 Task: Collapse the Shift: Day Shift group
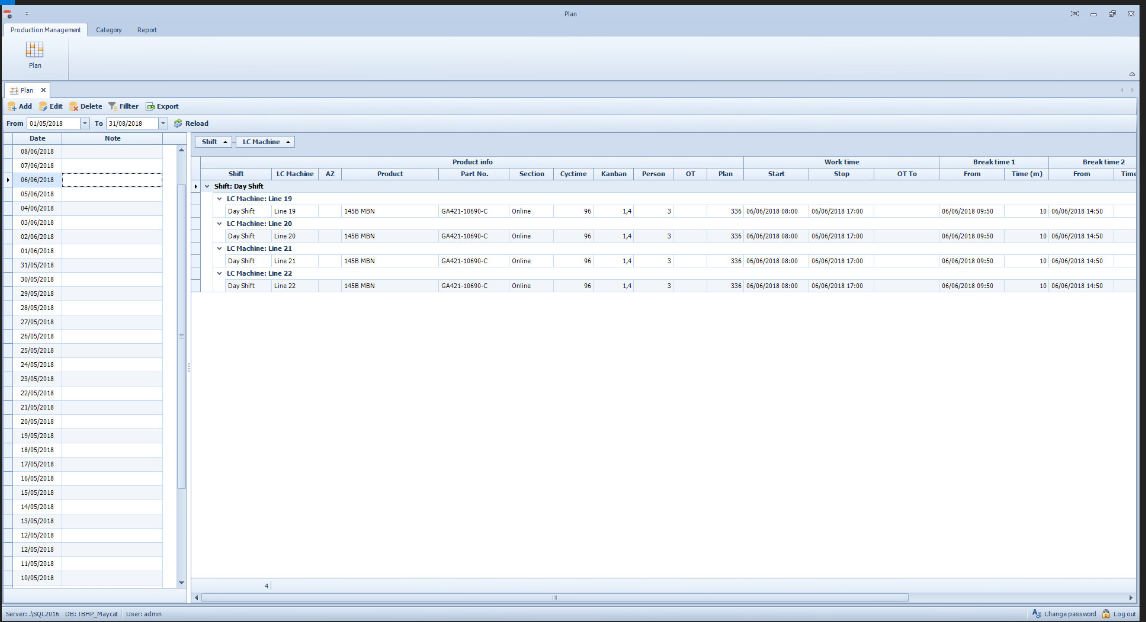click(207, 186)
